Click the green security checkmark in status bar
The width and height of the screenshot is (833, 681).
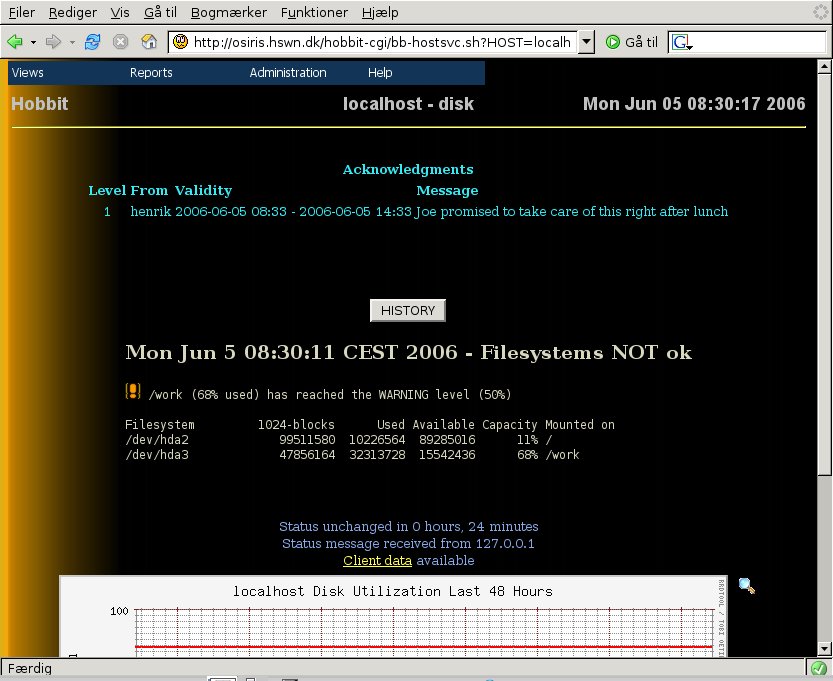click(819, 668)
